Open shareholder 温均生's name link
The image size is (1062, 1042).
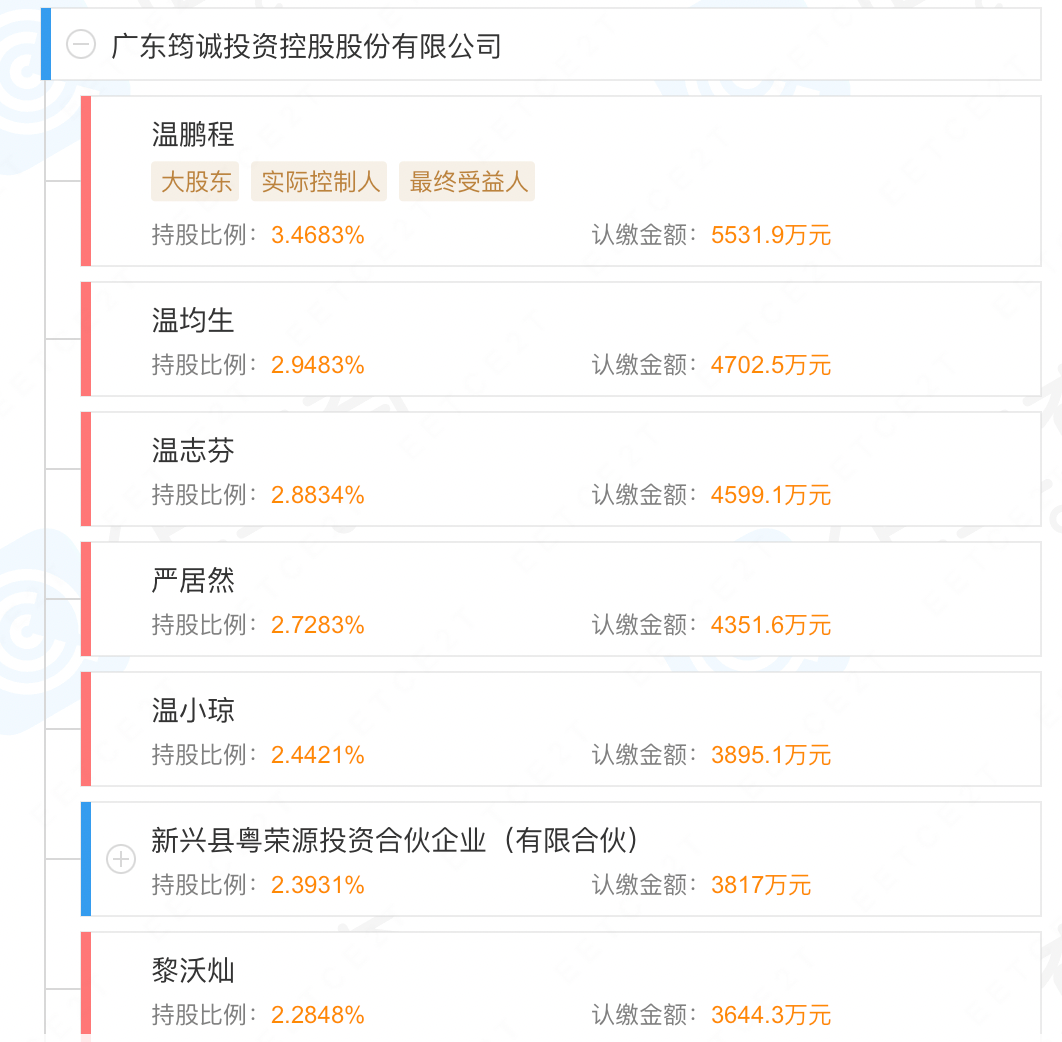click(193, 321)
